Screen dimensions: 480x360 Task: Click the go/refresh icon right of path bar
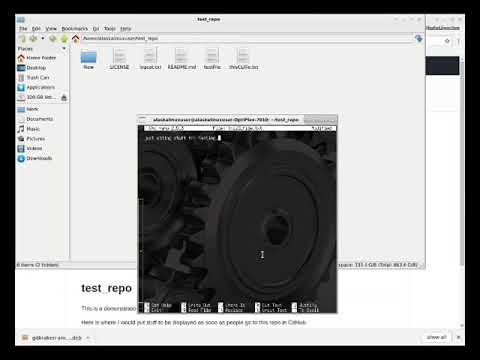419,39
